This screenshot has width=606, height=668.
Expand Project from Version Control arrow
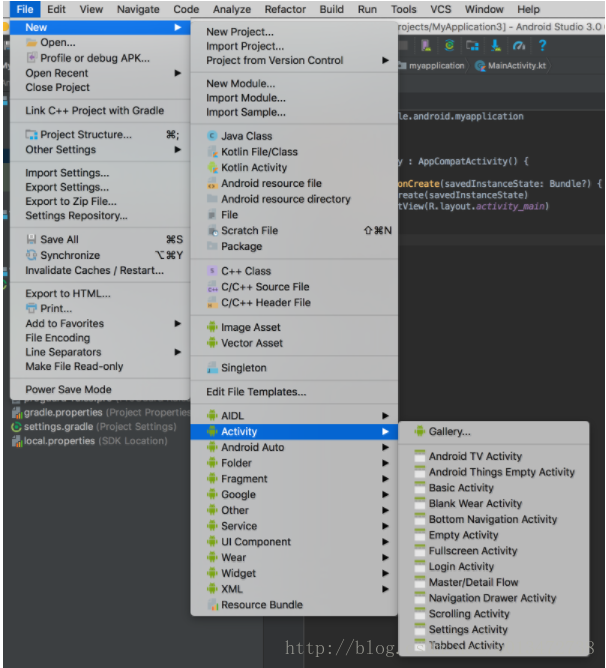tap(385, 60)
